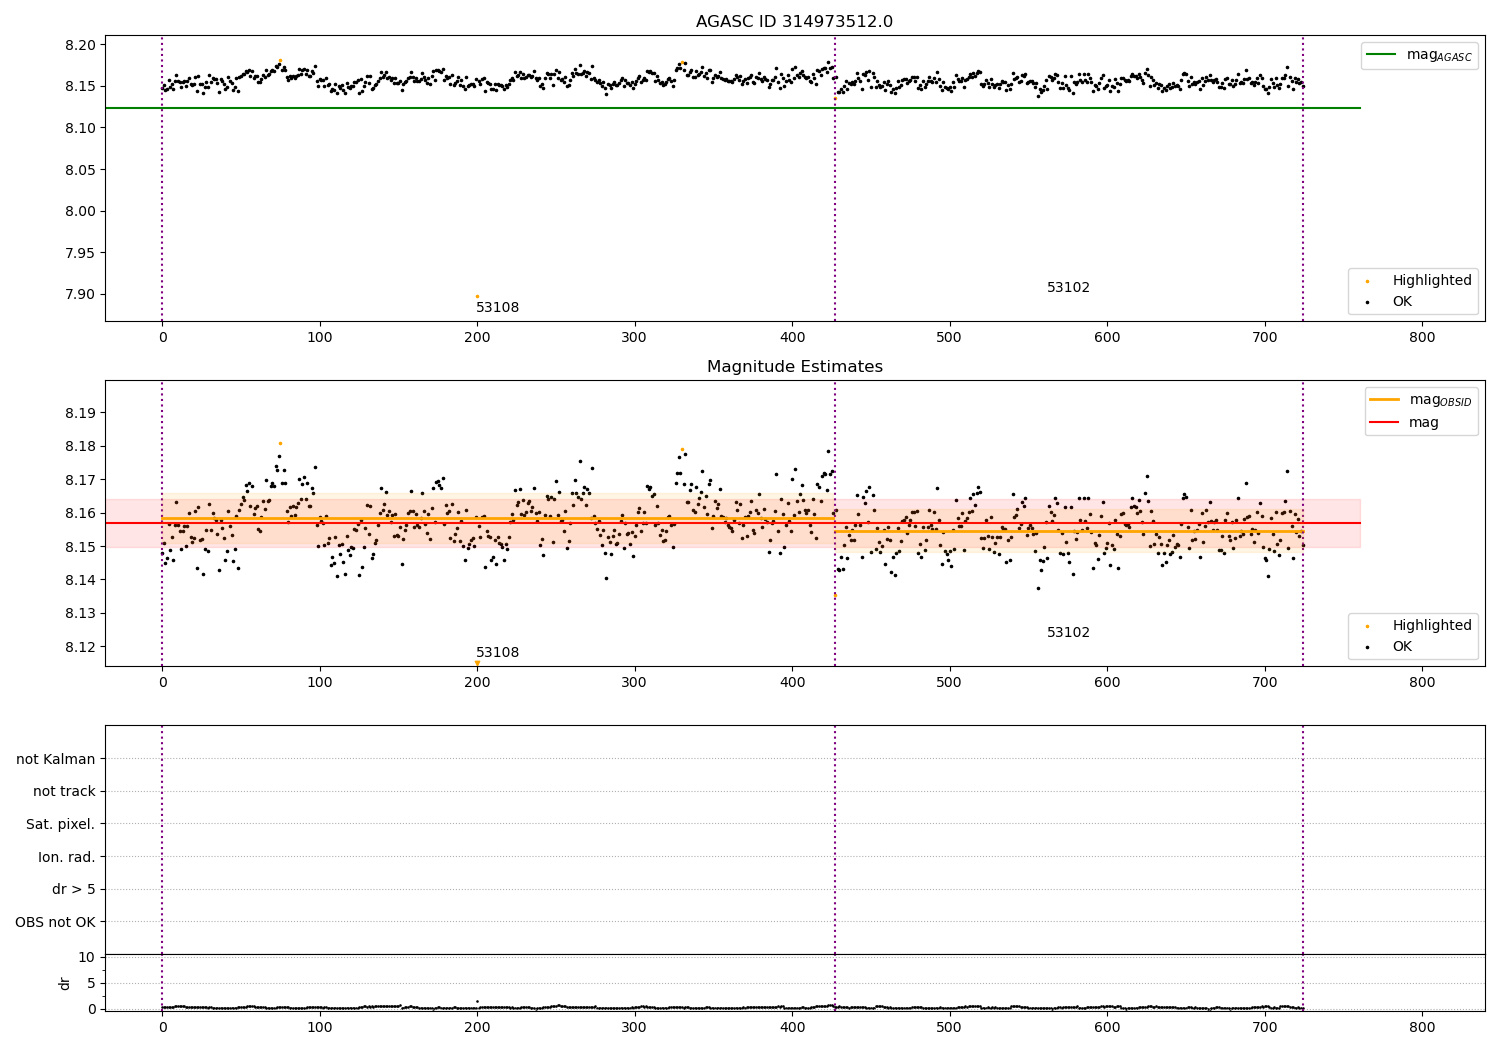Click the 'dr > 5' axis label
Image resolution: width=1500 pixels, height=1050 pixels.
pos(74,890)
